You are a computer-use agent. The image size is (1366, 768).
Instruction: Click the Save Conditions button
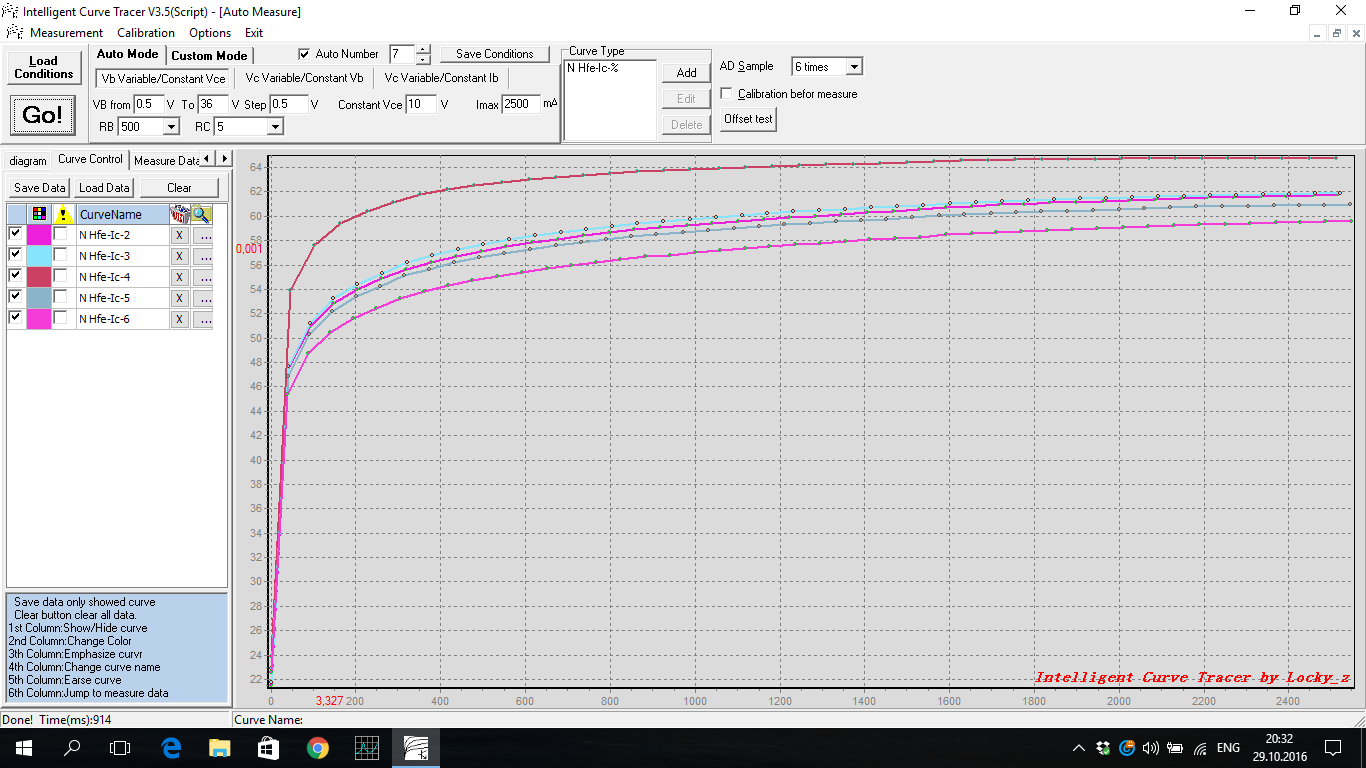tap(495, 54)
